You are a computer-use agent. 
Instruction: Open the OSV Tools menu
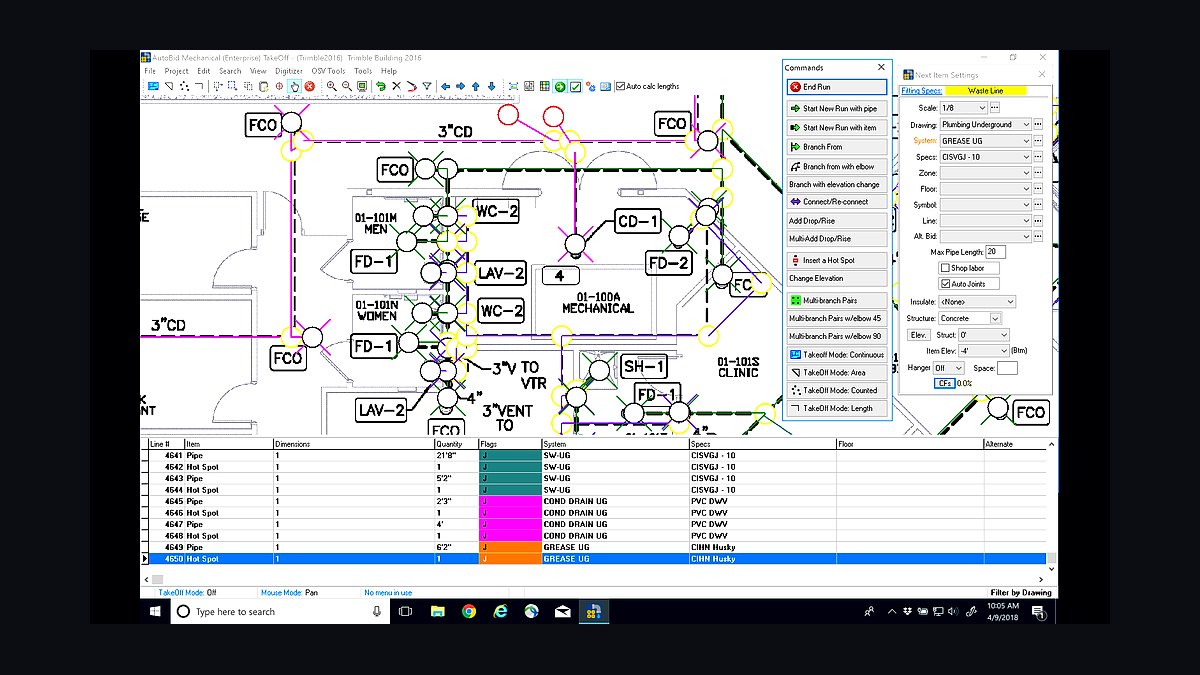point(328,71)
